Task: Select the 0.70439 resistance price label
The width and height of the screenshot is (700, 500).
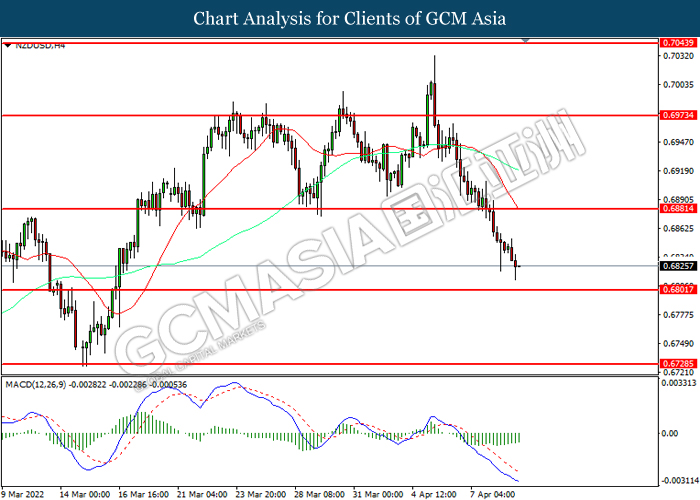Action: [678, 43]
